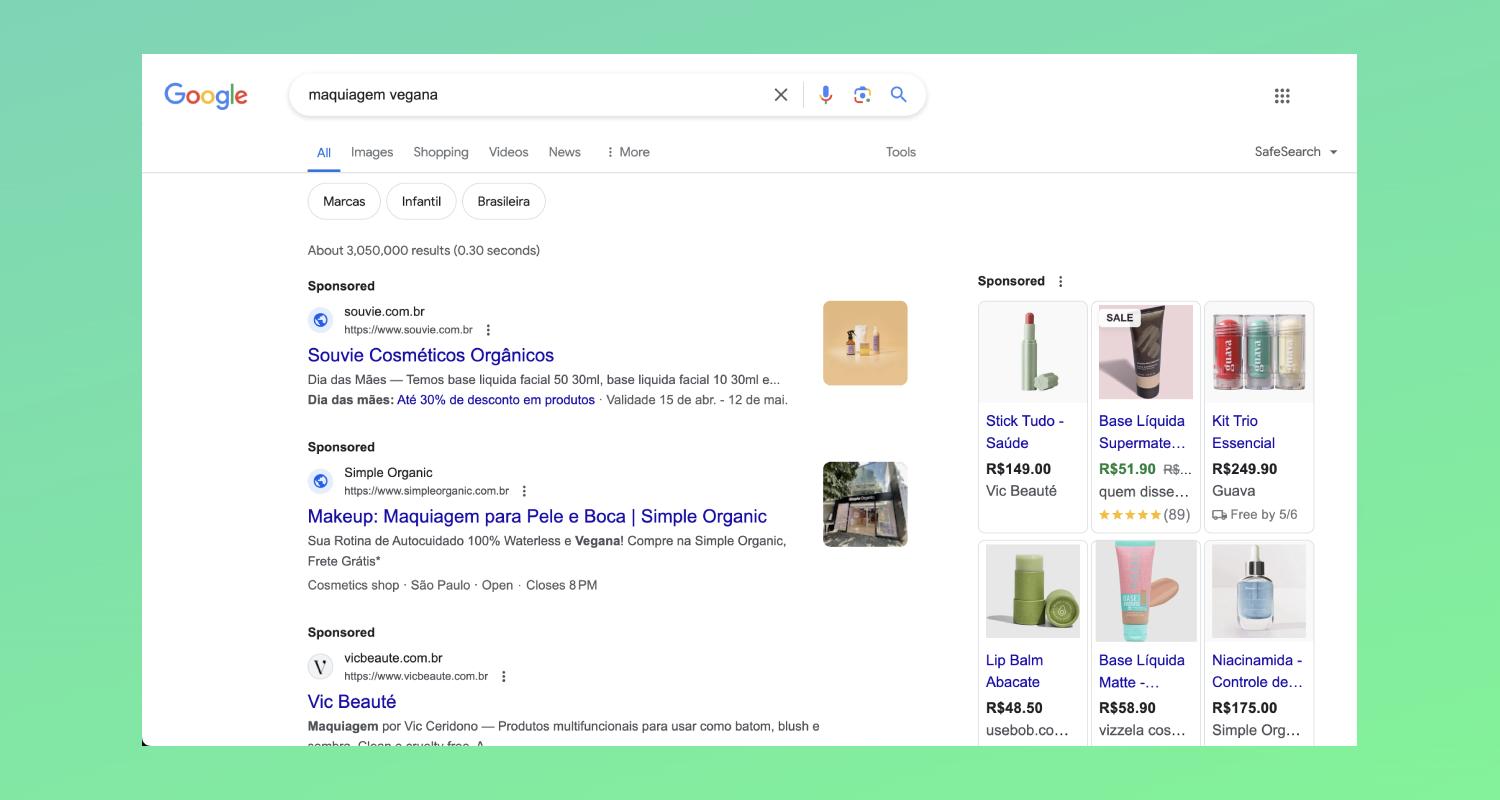This screenshot has height=800, width=1500.
Task: Click the magnifying glass search button
Action: pos(899,95)
